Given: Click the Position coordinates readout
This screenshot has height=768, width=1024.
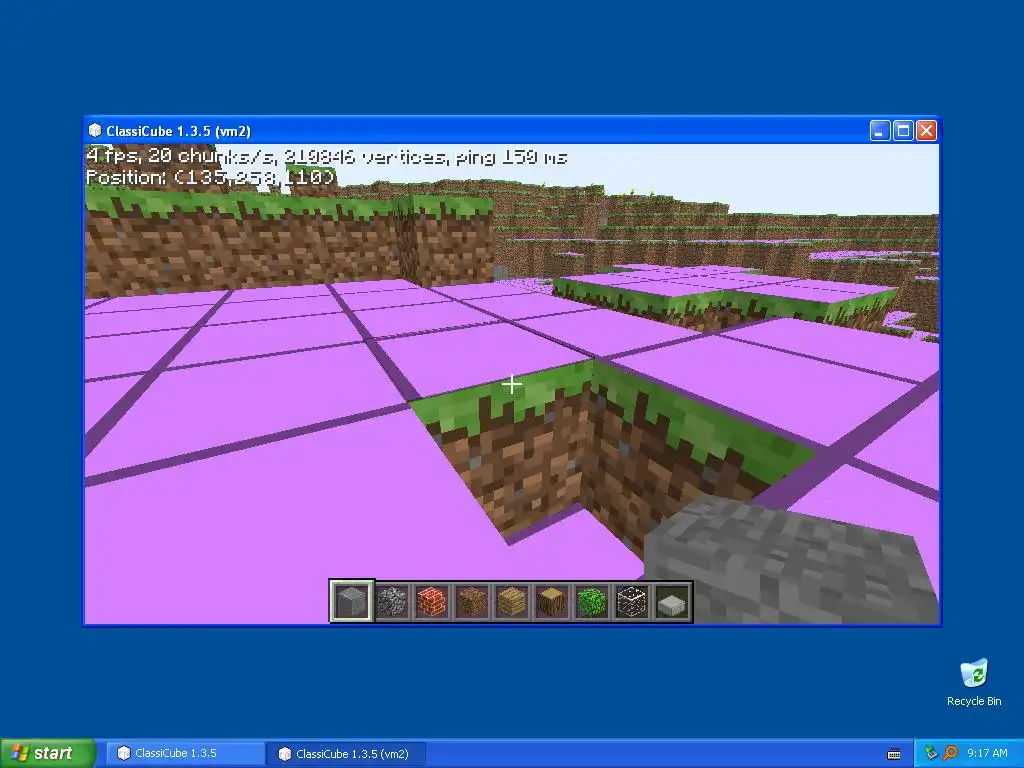Looking at the screenshot, I should [x=211, y=177].
